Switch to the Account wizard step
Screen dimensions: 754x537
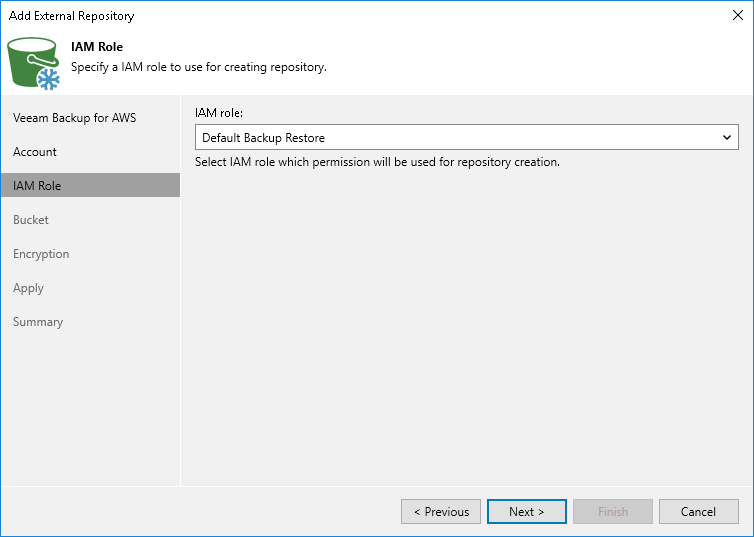(35, 152)
